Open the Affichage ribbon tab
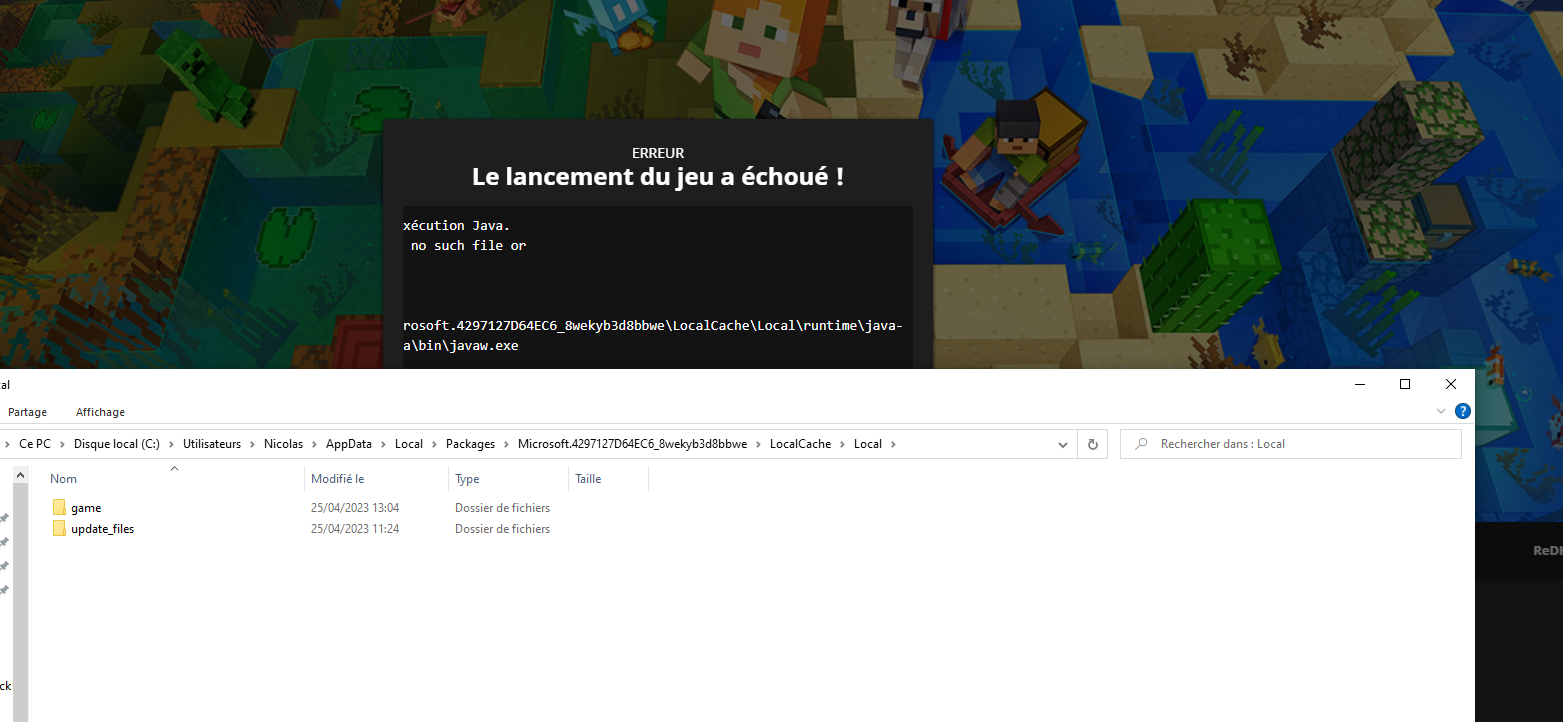 [x=100, y=412]
